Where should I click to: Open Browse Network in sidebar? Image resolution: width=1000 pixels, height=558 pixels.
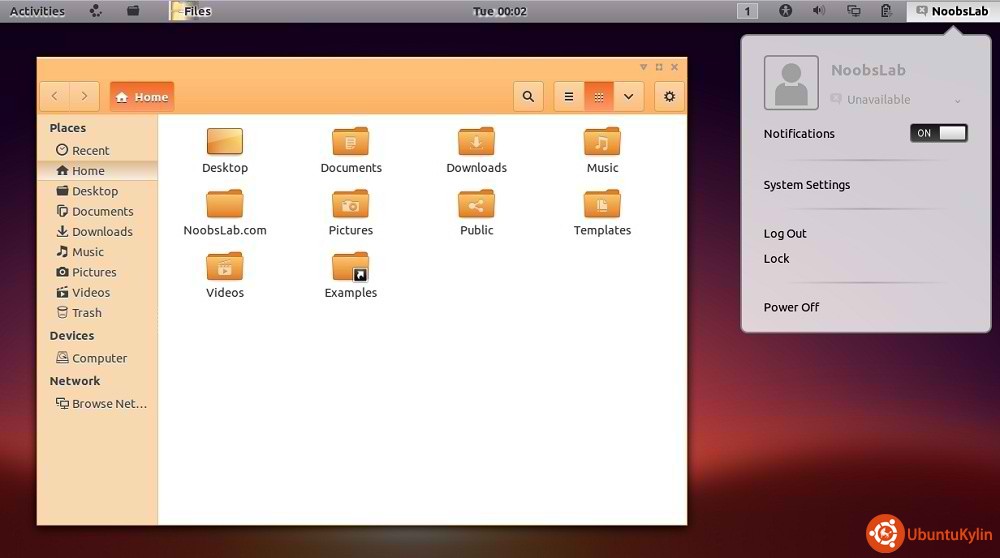coord(102,404)
